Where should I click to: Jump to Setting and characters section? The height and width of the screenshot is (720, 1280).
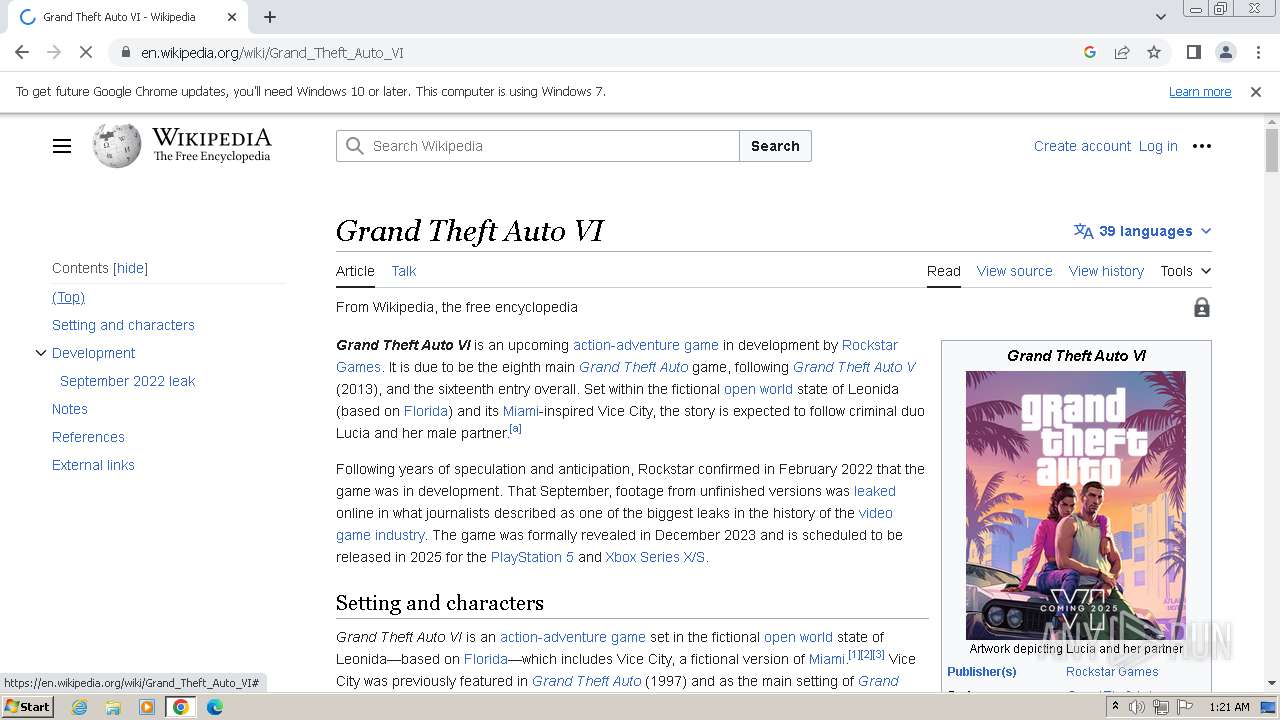coord(123,325)
